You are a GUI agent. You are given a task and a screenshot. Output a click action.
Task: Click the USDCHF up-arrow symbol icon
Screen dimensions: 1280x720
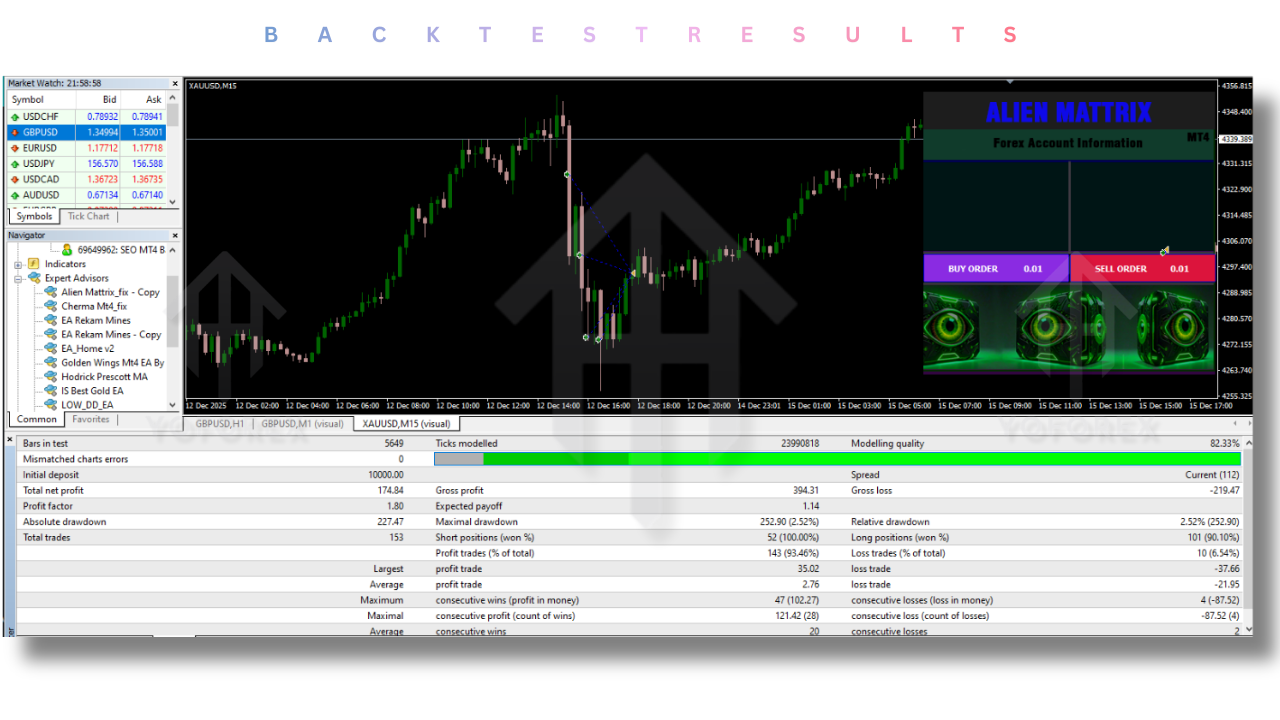click(15, 116)
